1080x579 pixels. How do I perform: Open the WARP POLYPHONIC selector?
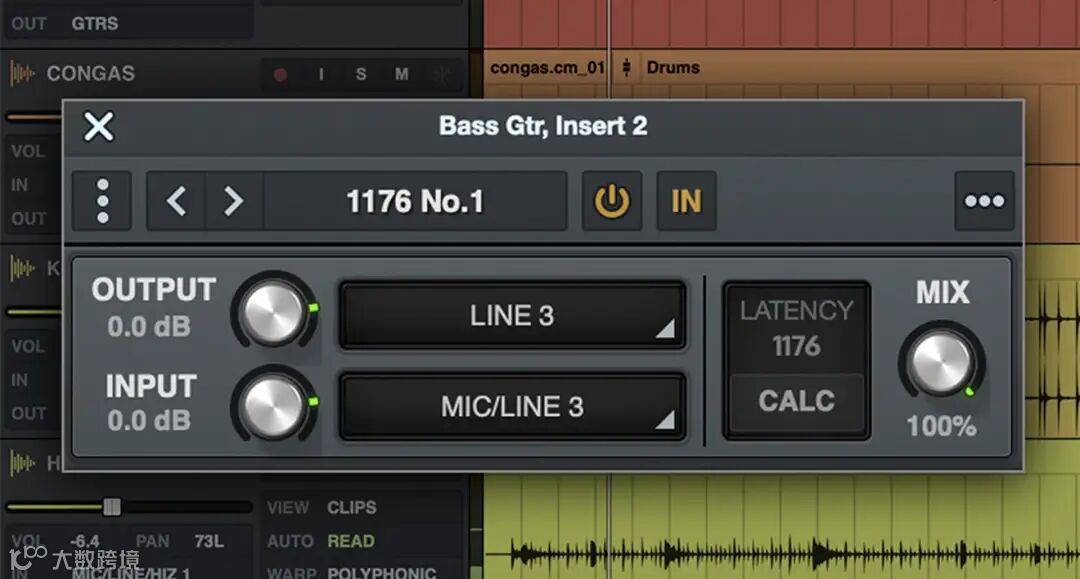(x=382, y=573)
